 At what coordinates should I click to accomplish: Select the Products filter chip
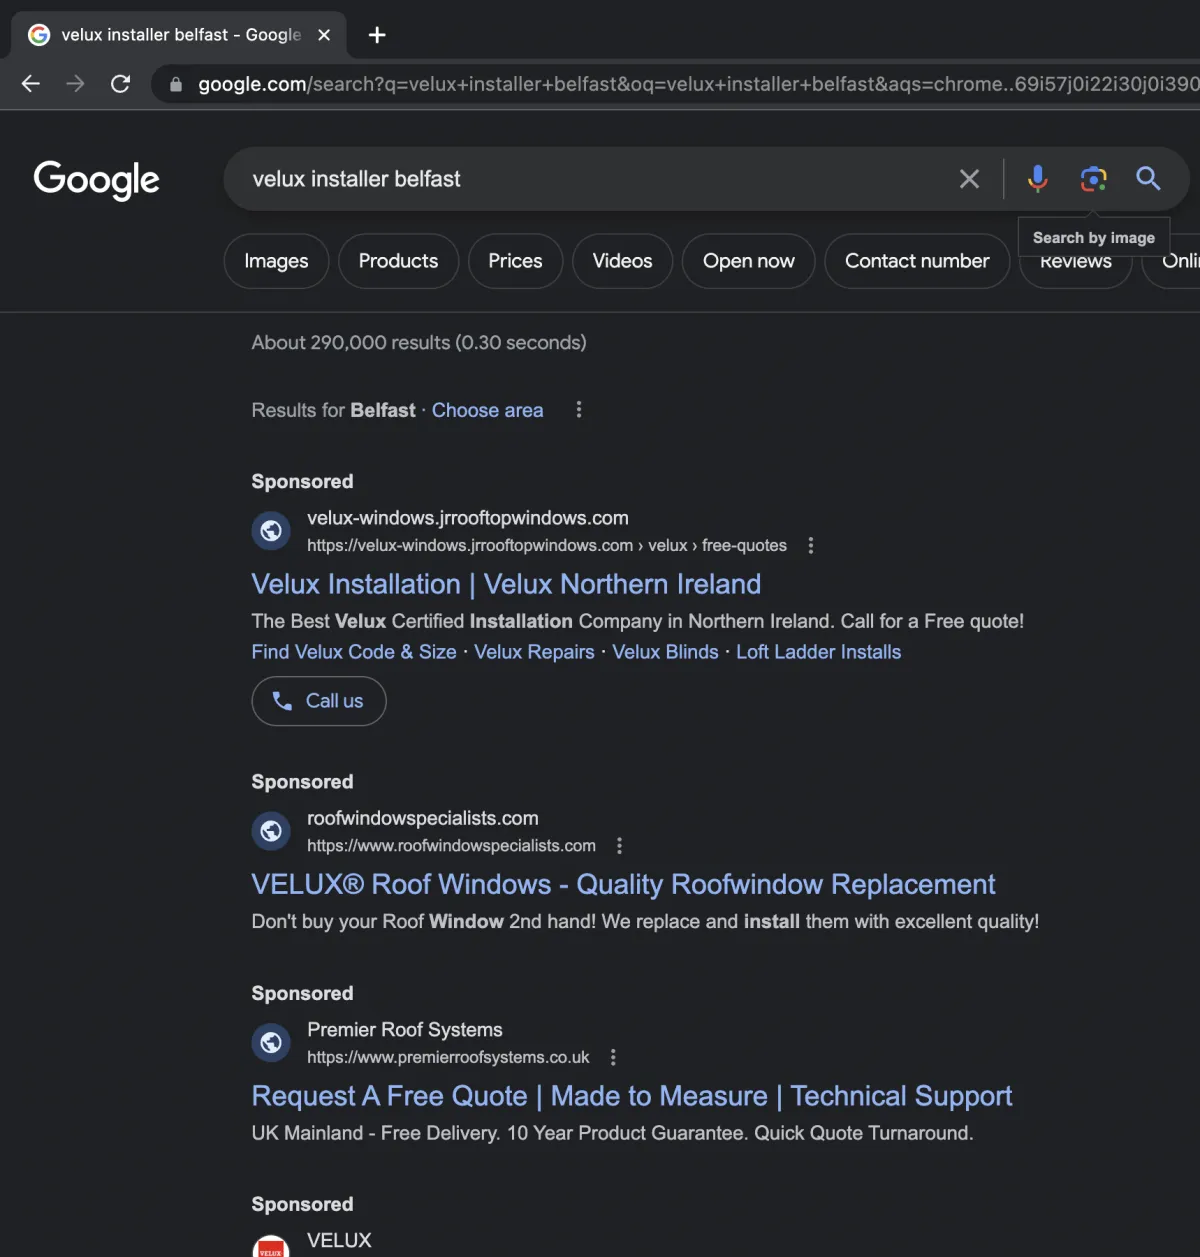398,261
